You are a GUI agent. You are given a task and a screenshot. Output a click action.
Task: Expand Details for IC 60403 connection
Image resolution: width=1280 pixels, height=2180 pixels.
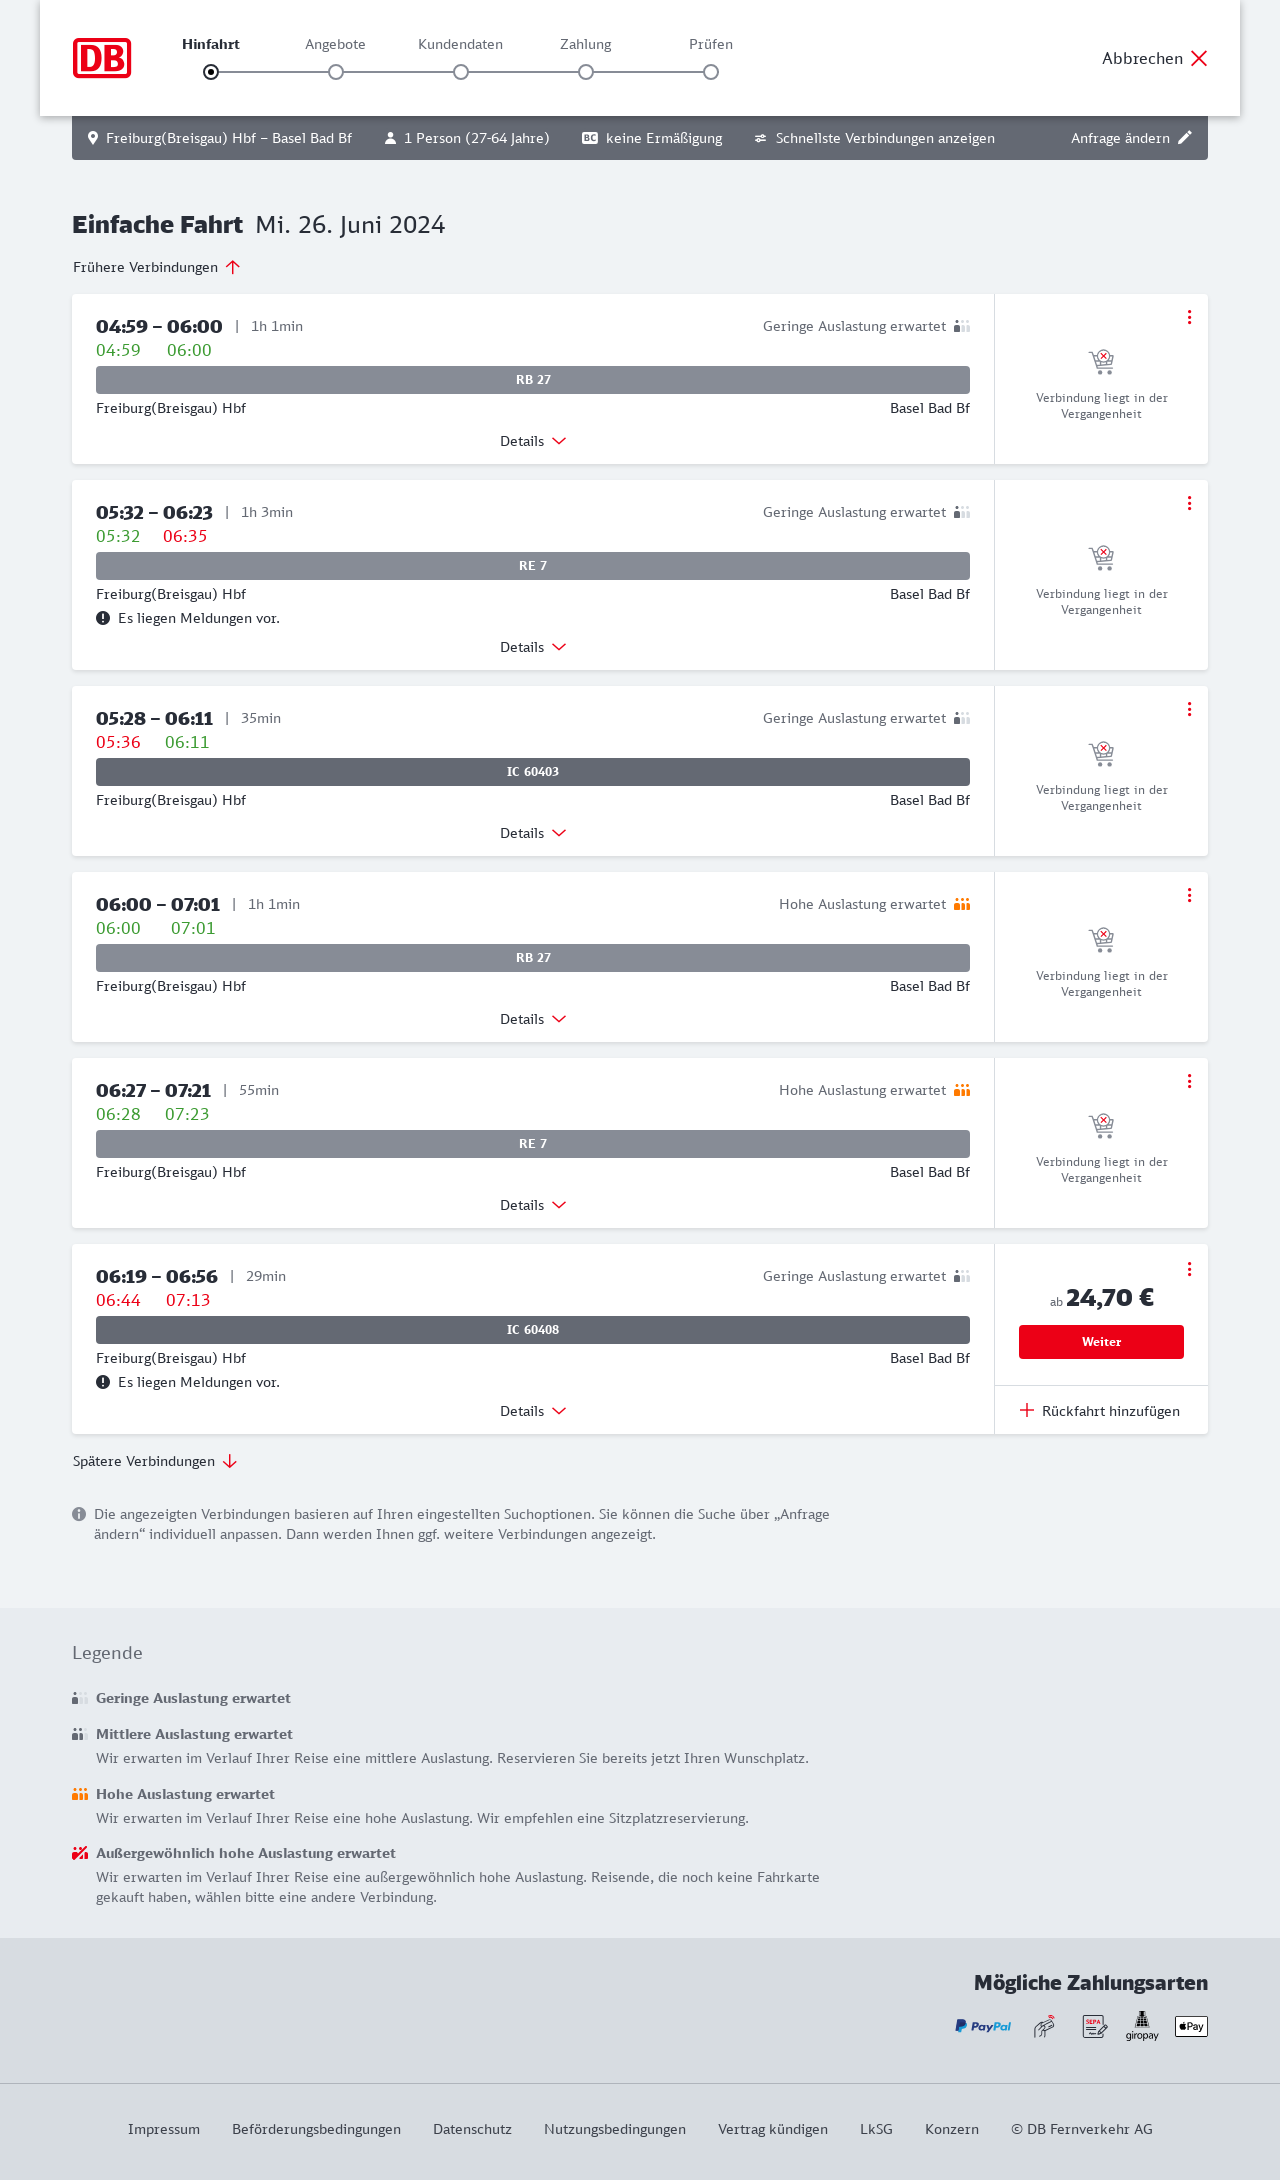point(533,833)
